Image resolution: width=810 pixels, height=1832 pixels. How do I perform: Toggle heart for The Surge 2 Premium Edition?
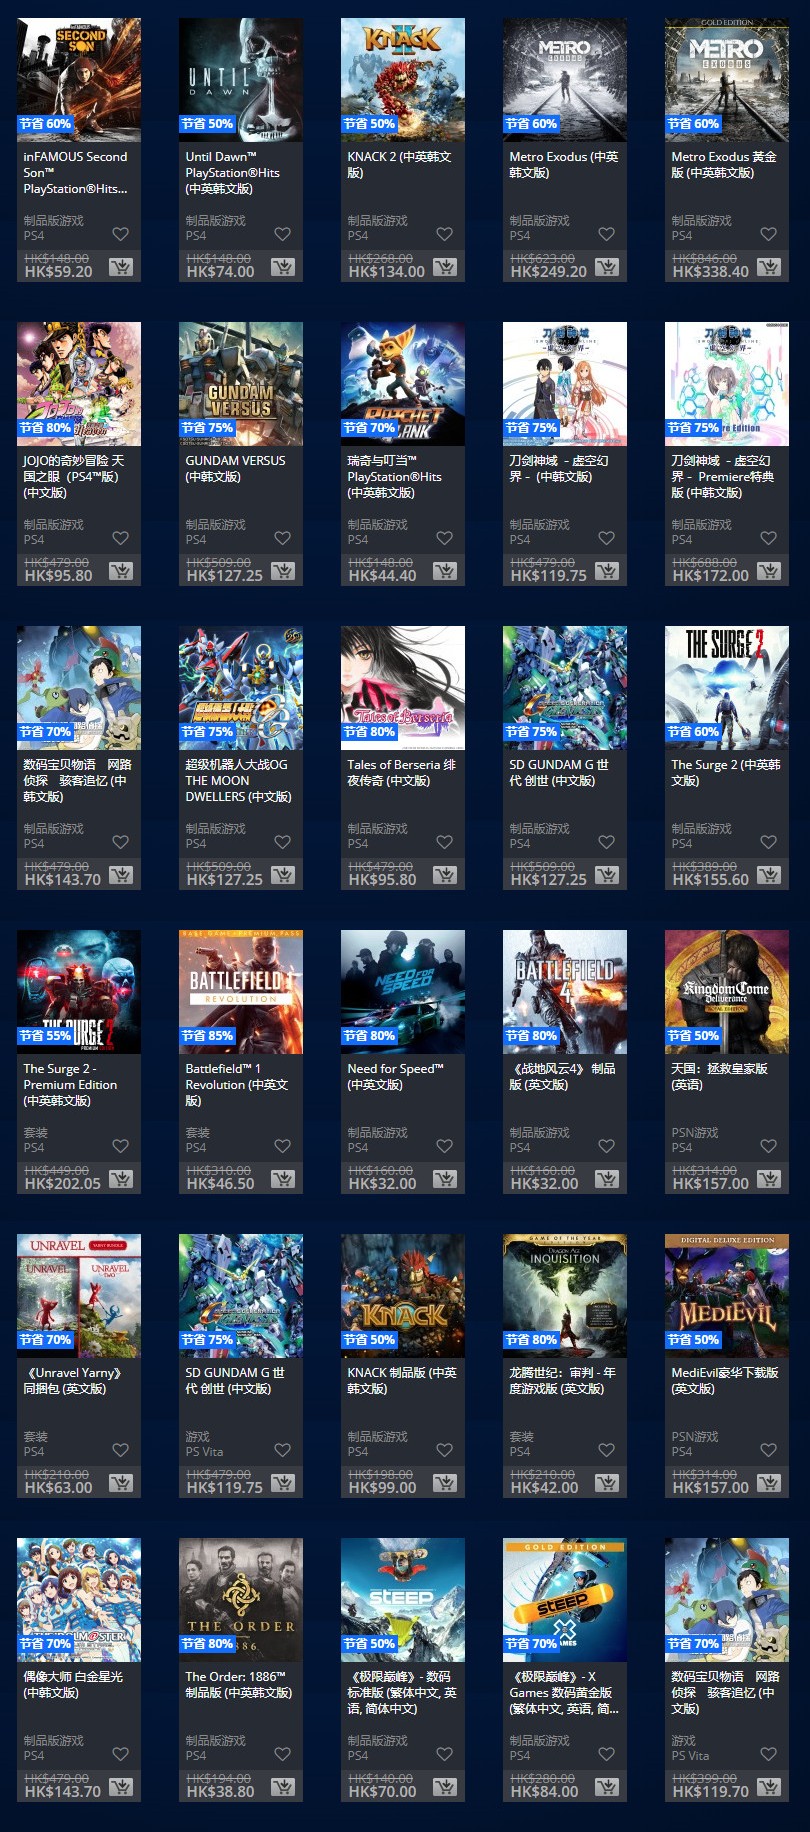[121, 1146]
